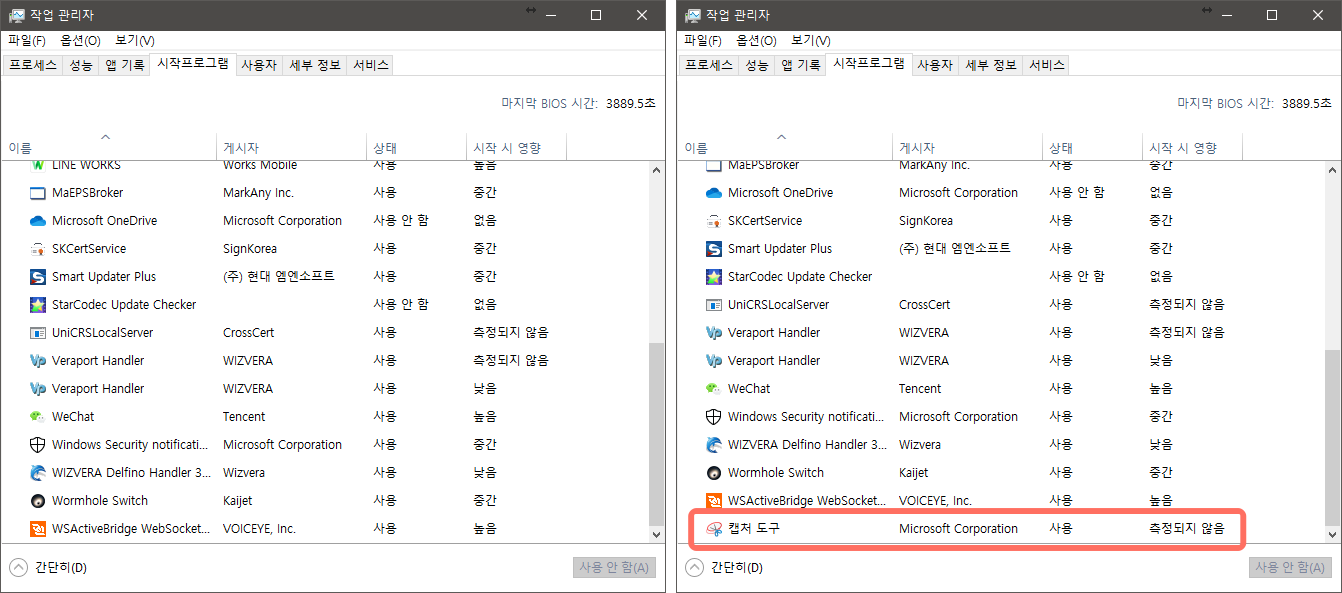Click WSActiveBridge WebSocket icon in right window

pyautogui.click(x=714, y=501)
